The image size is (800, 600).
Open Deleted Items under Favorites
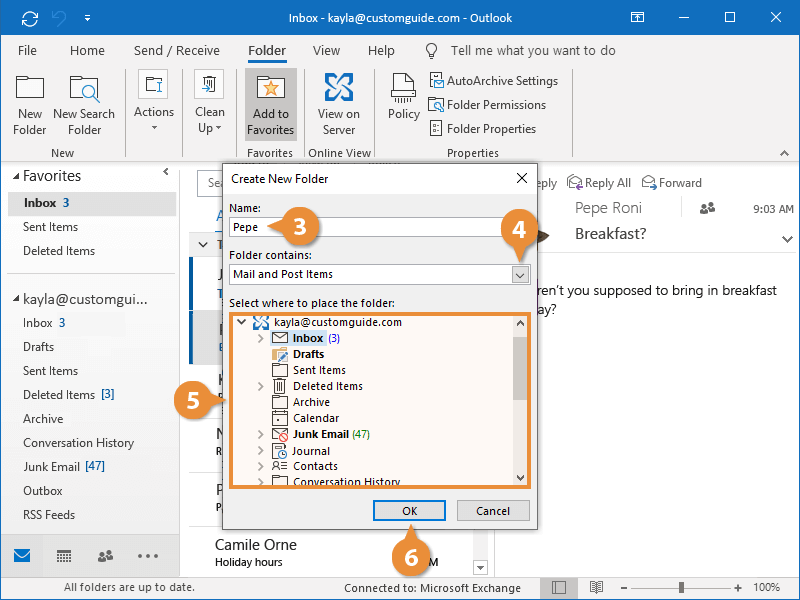point(59,251)
